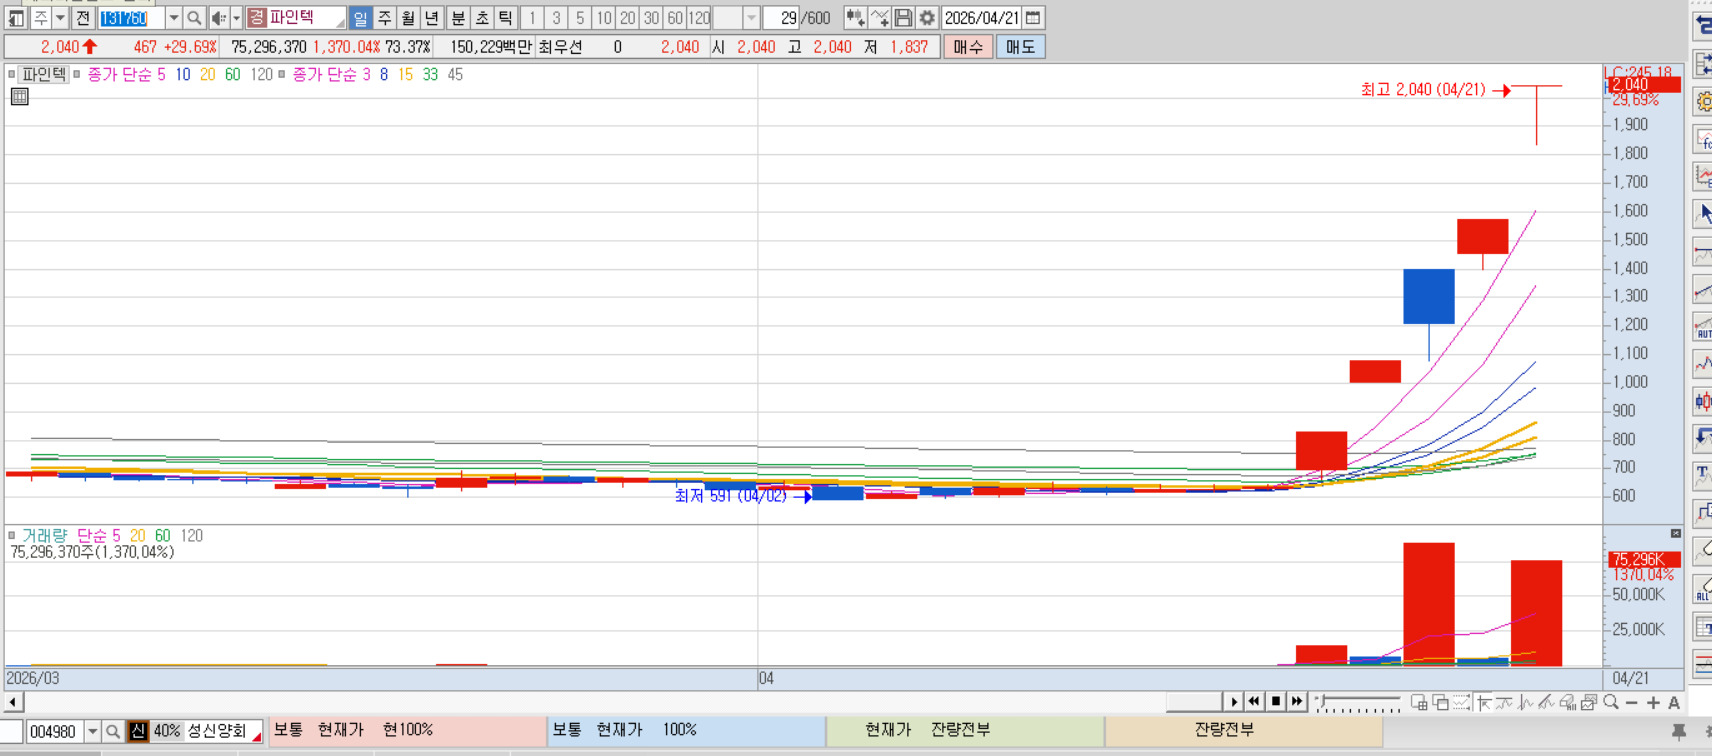Play the chart replay forward
This screenshot has width=1712, height=756.
click(x=1233, y=702)
